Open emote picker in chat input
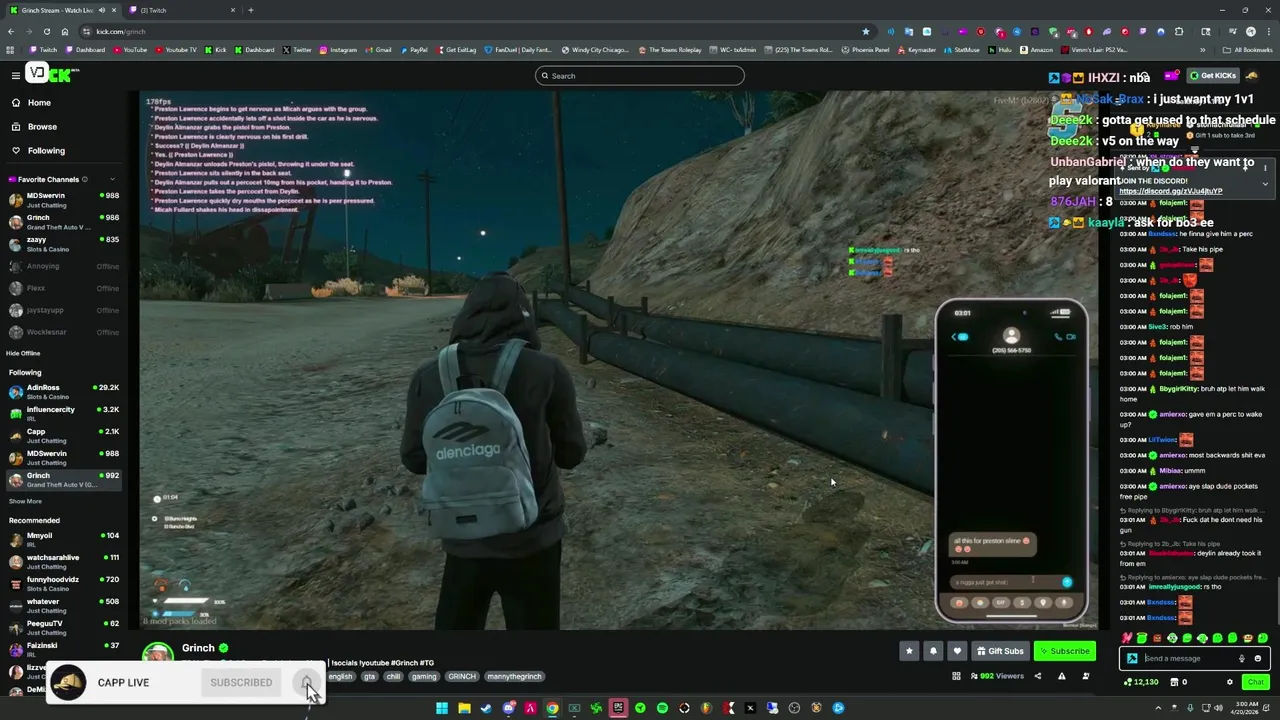Image resolution: width=1280 pixels, height=720 pixels. tap(1258, 658)
